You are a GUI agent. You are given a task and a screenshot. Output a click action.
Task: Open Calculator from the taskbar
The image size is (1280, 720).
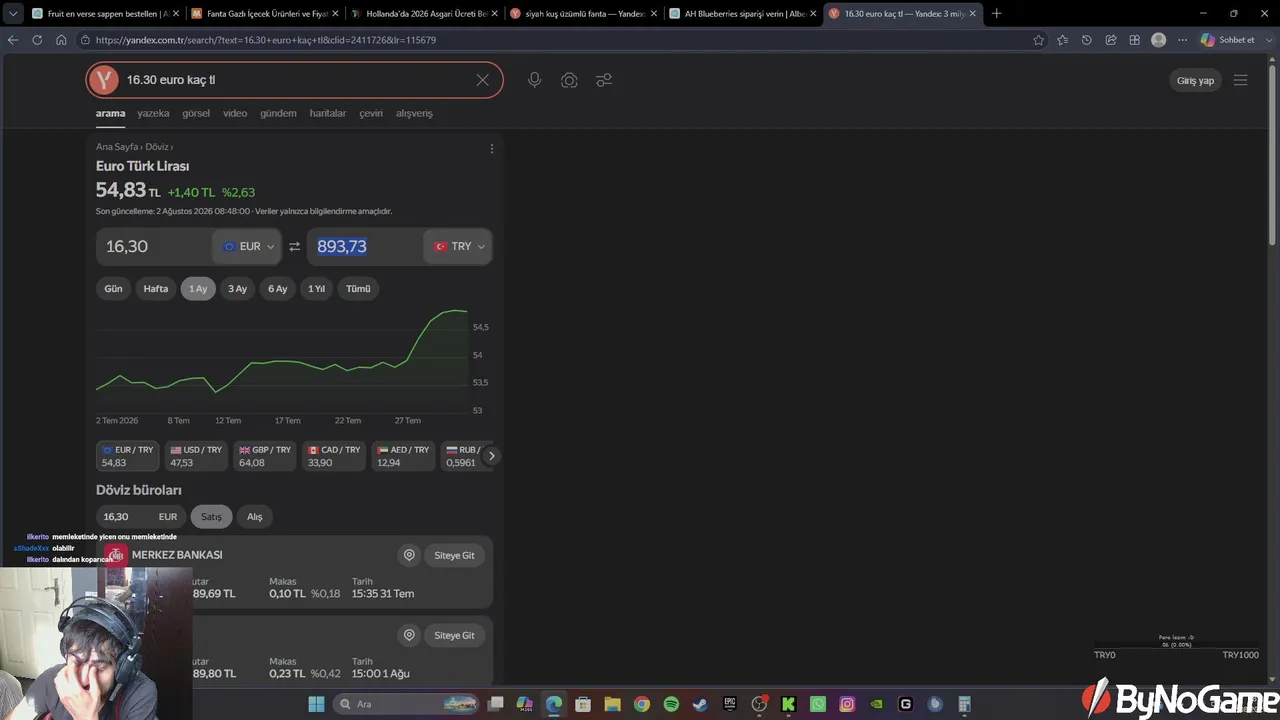click(964, 704)
